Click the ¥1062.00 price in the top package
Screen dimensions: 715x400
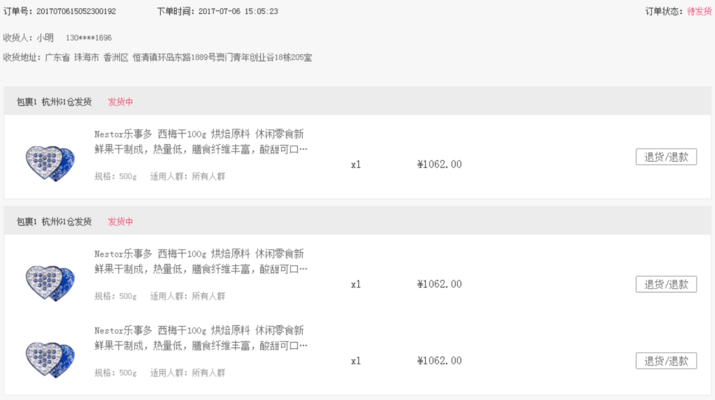439,164
